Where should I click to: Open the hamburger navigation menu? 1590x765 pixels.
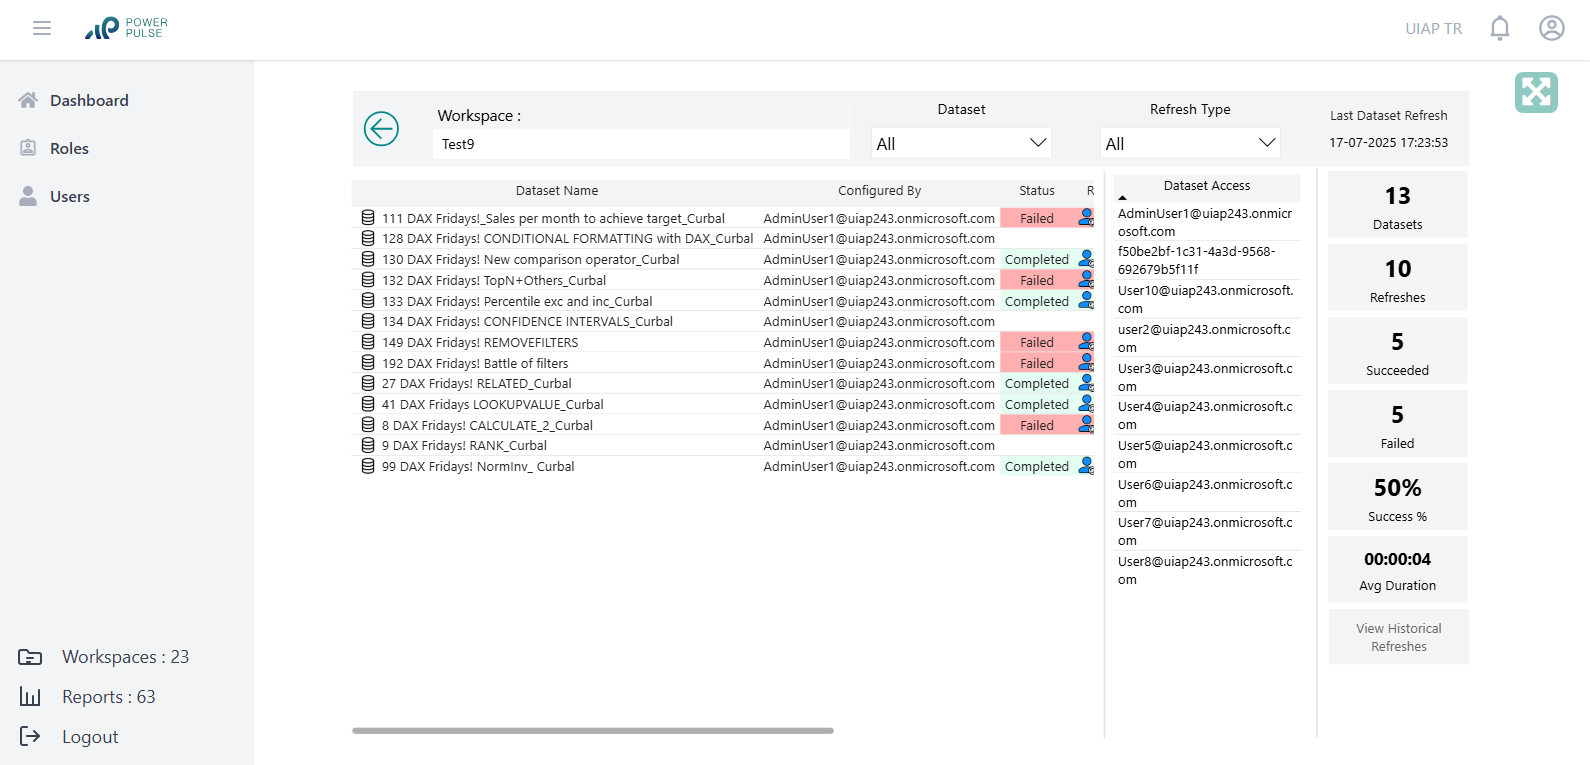(42, 28)
